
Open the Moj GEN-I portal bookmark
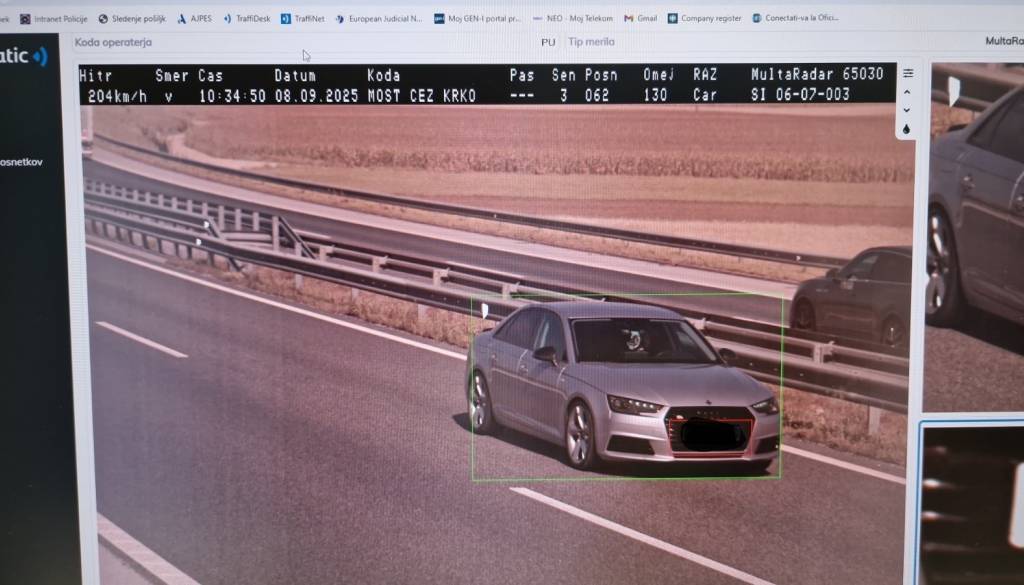tap(478, 18)
